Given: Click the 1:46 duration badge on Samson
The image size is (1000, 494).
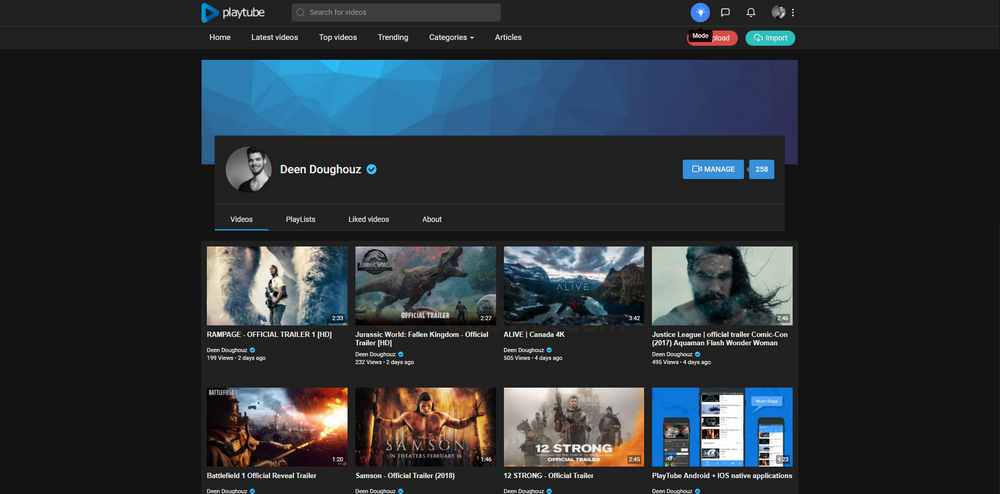Looking at the screenshot, I should point(486,459).
